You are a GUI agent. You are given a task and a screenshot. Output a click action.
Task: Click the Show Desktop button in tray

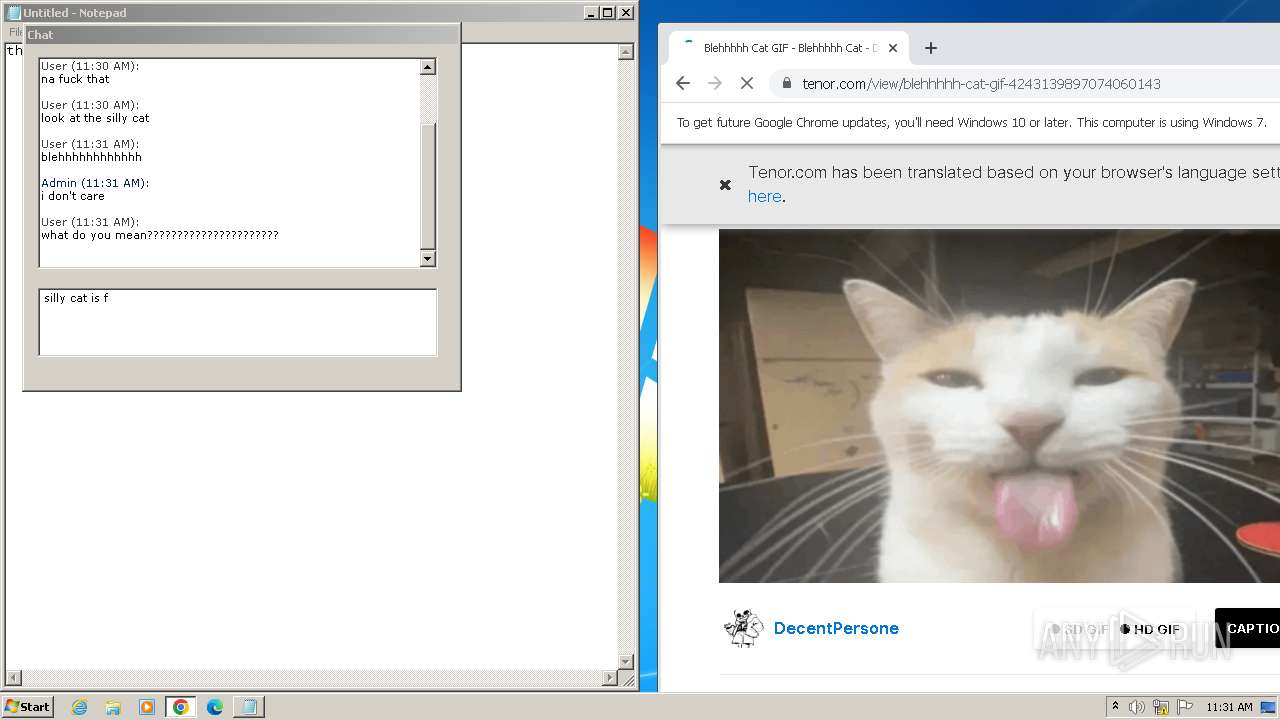coord(1270,707)
